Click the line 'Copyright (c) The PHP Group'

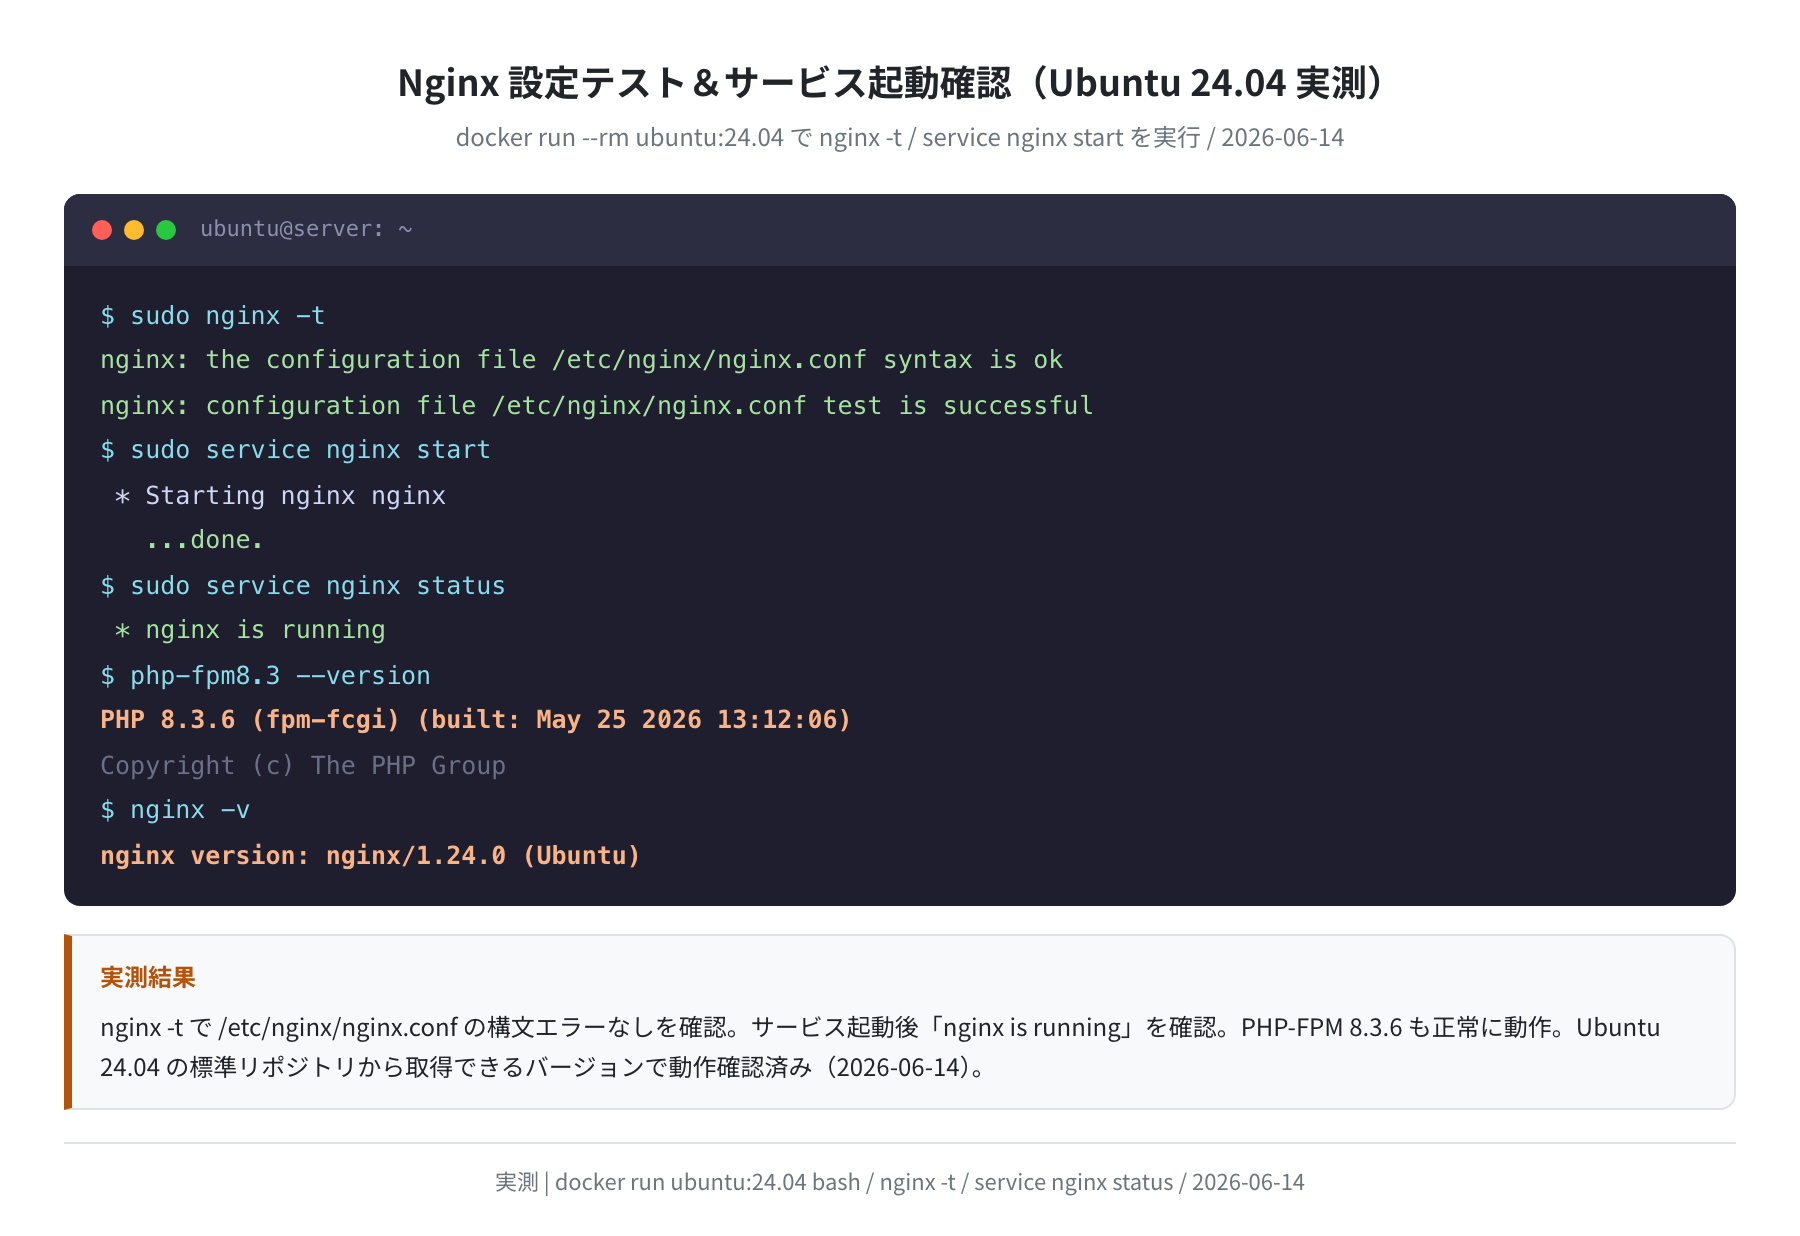303,765
